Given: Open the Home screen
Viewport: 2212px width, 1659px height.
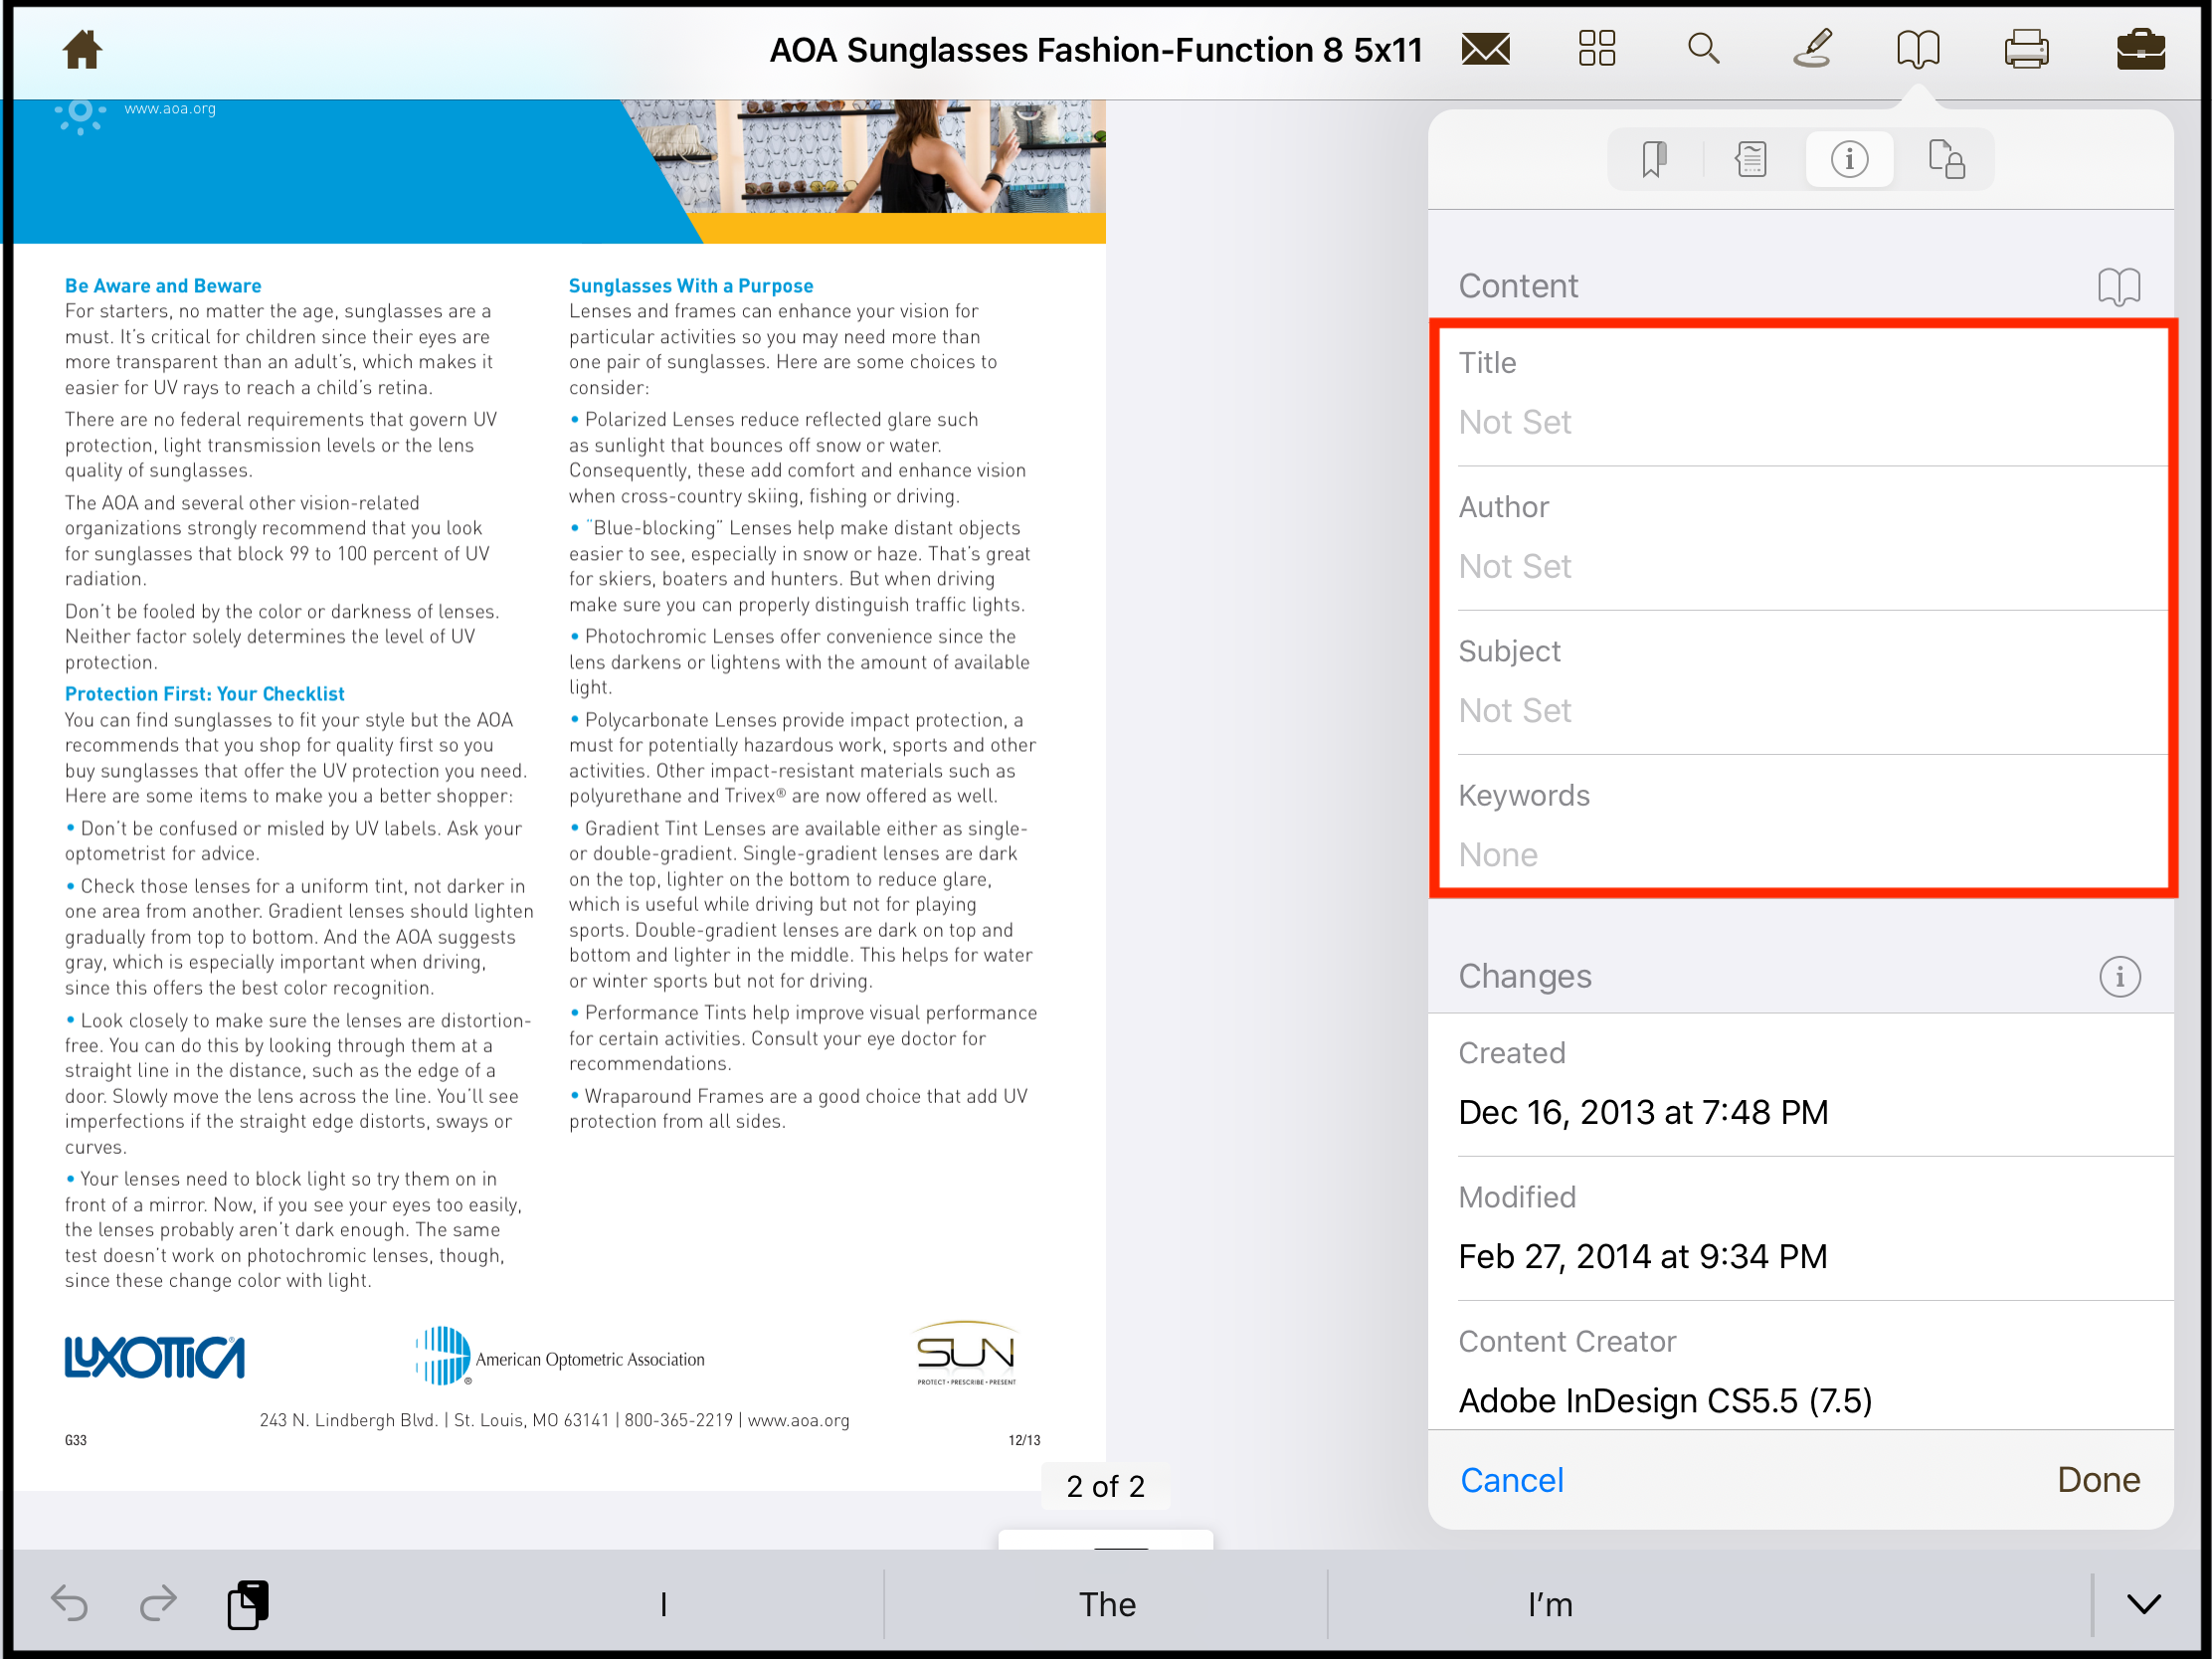Looking at the screenshot, I should [82, 49].
